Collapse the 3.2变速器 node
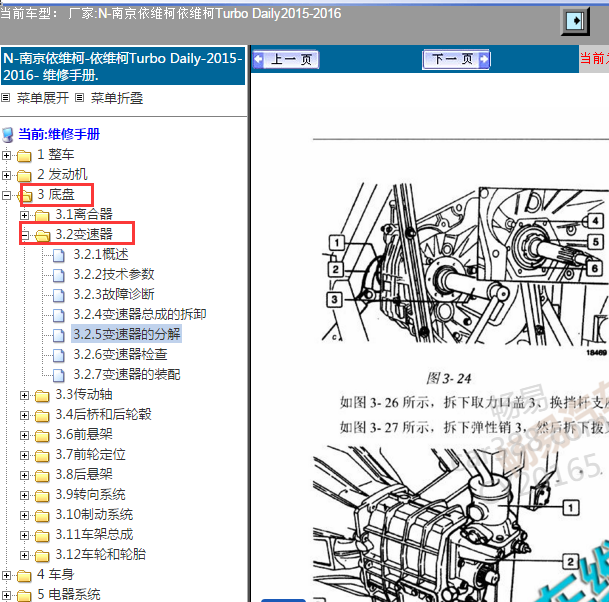Image resolution: width=609 pixels, height=602 pixels. 24,235
